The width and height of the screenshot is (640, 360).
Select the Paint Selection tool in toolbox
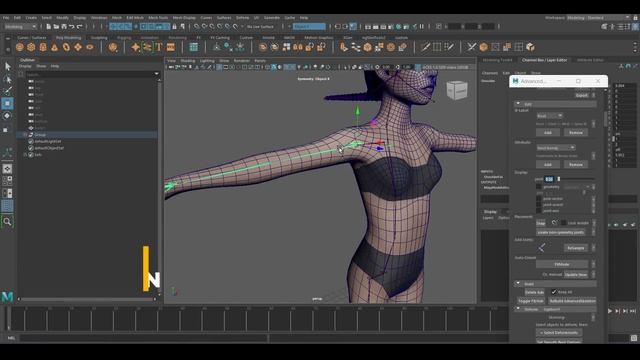pos(7,91)
